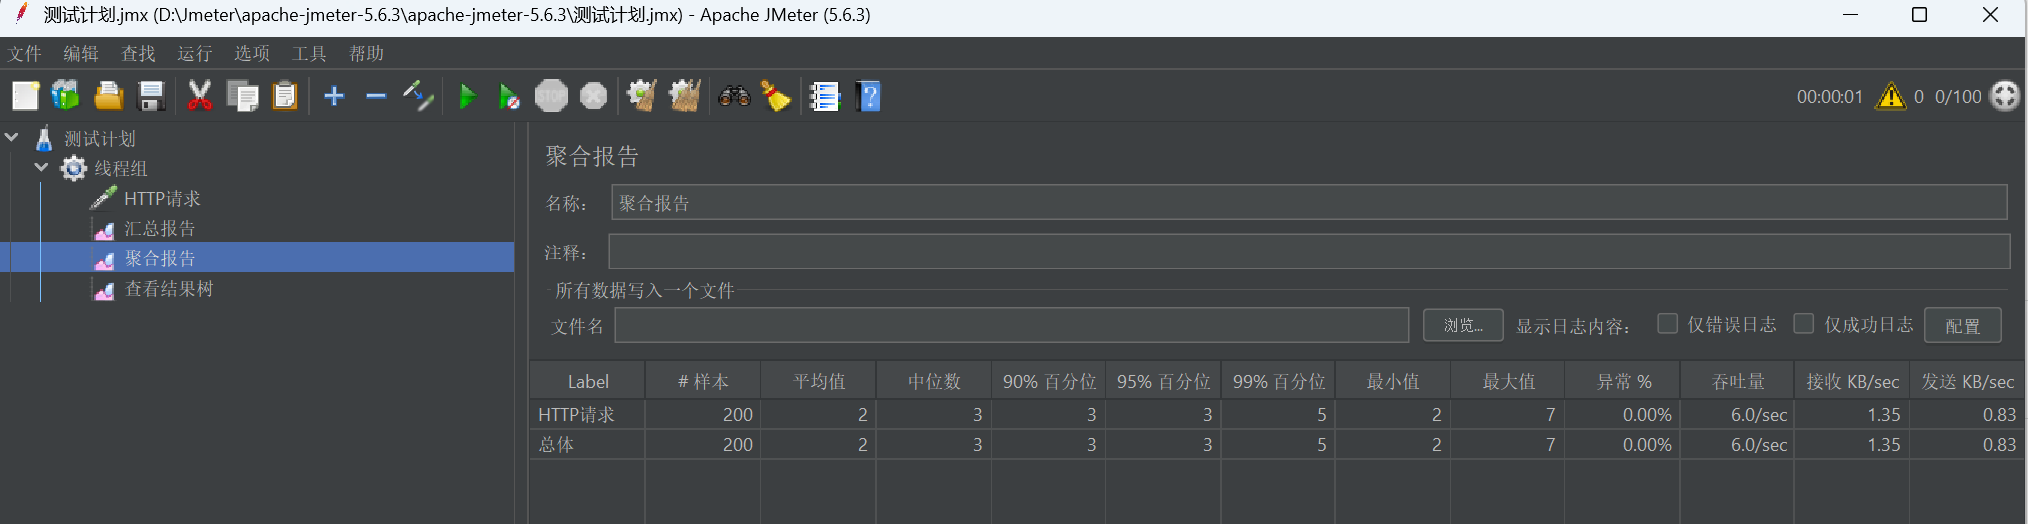Click the green Start test run icon
2028x524 pixels.
[x=466, y=97]
